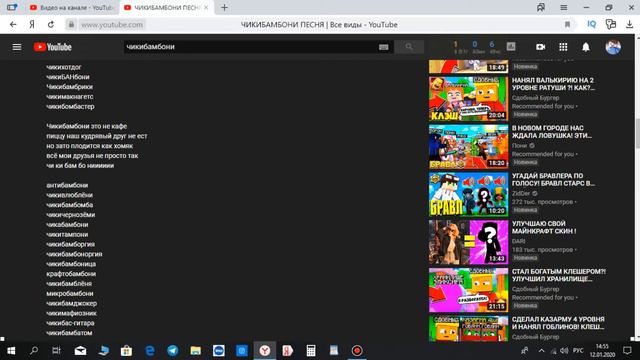This screenshot has width=640, height=360.
Task: Open the СДЕЛАЛ КАЗАРМУ 4 УРОВНЯ thumbnail
Action: 469,328
